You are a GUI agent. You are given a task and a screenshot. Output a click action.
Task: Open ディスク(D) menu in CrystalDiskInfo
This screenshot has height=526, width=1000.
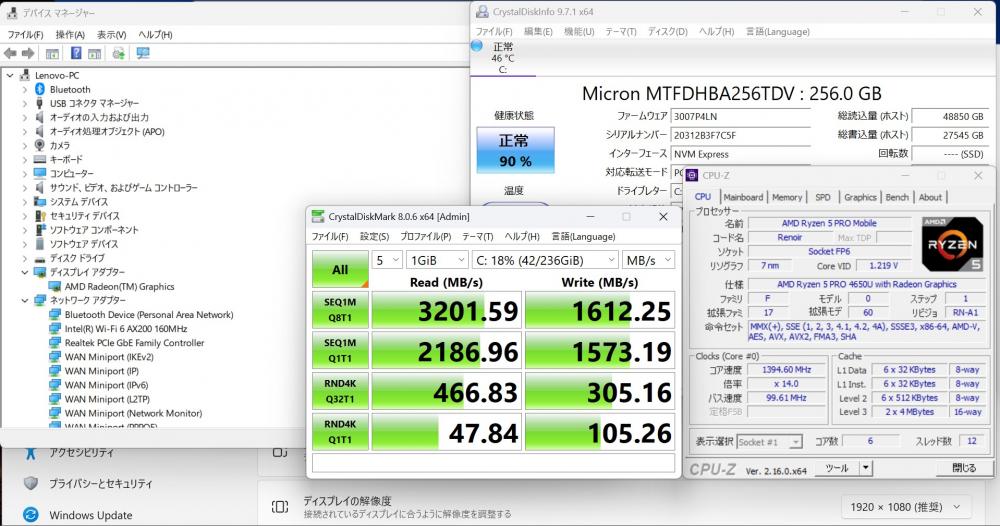668,31
